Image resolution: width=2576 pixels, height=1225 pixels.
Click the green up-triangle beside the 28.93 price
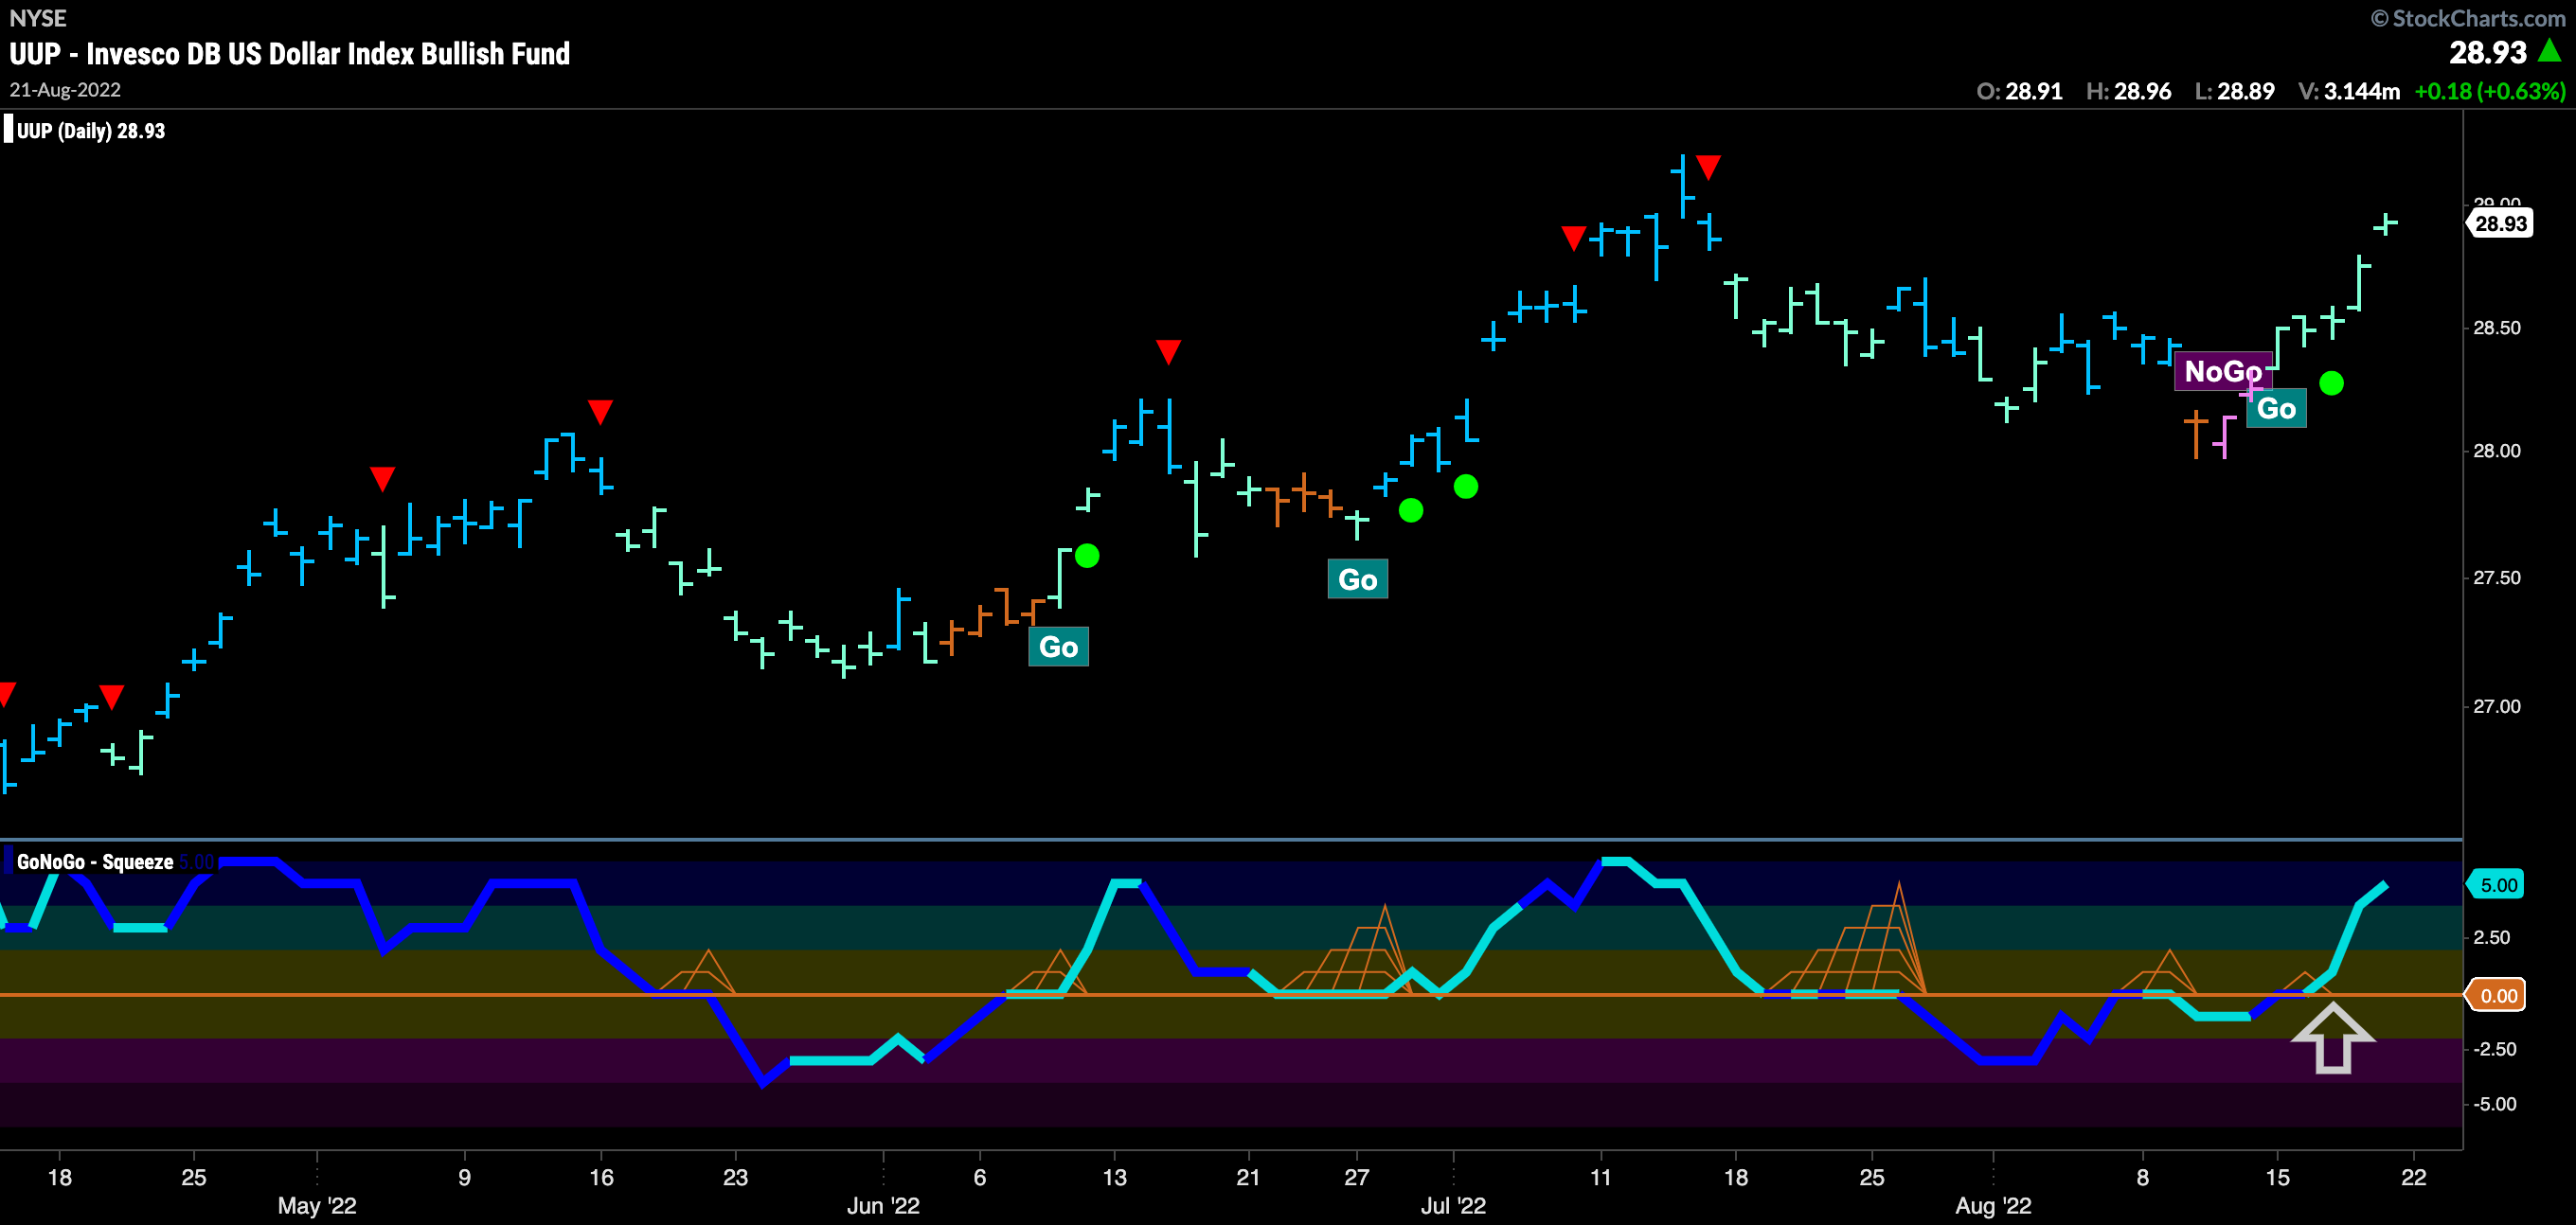[x=2550, y=50]
